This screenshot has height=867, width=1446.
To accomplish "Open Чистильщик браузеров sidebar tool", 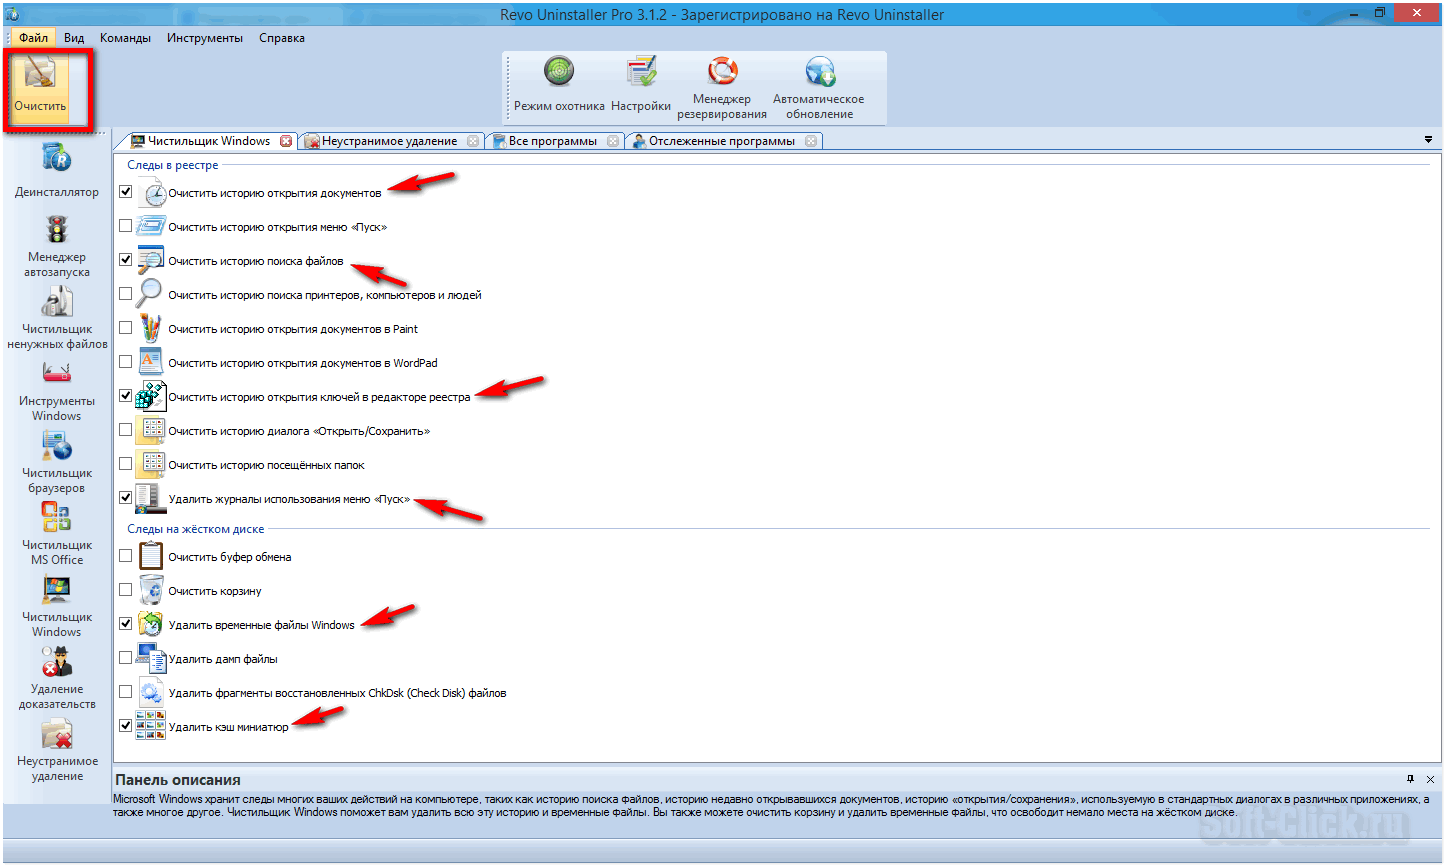I will 57,462.
